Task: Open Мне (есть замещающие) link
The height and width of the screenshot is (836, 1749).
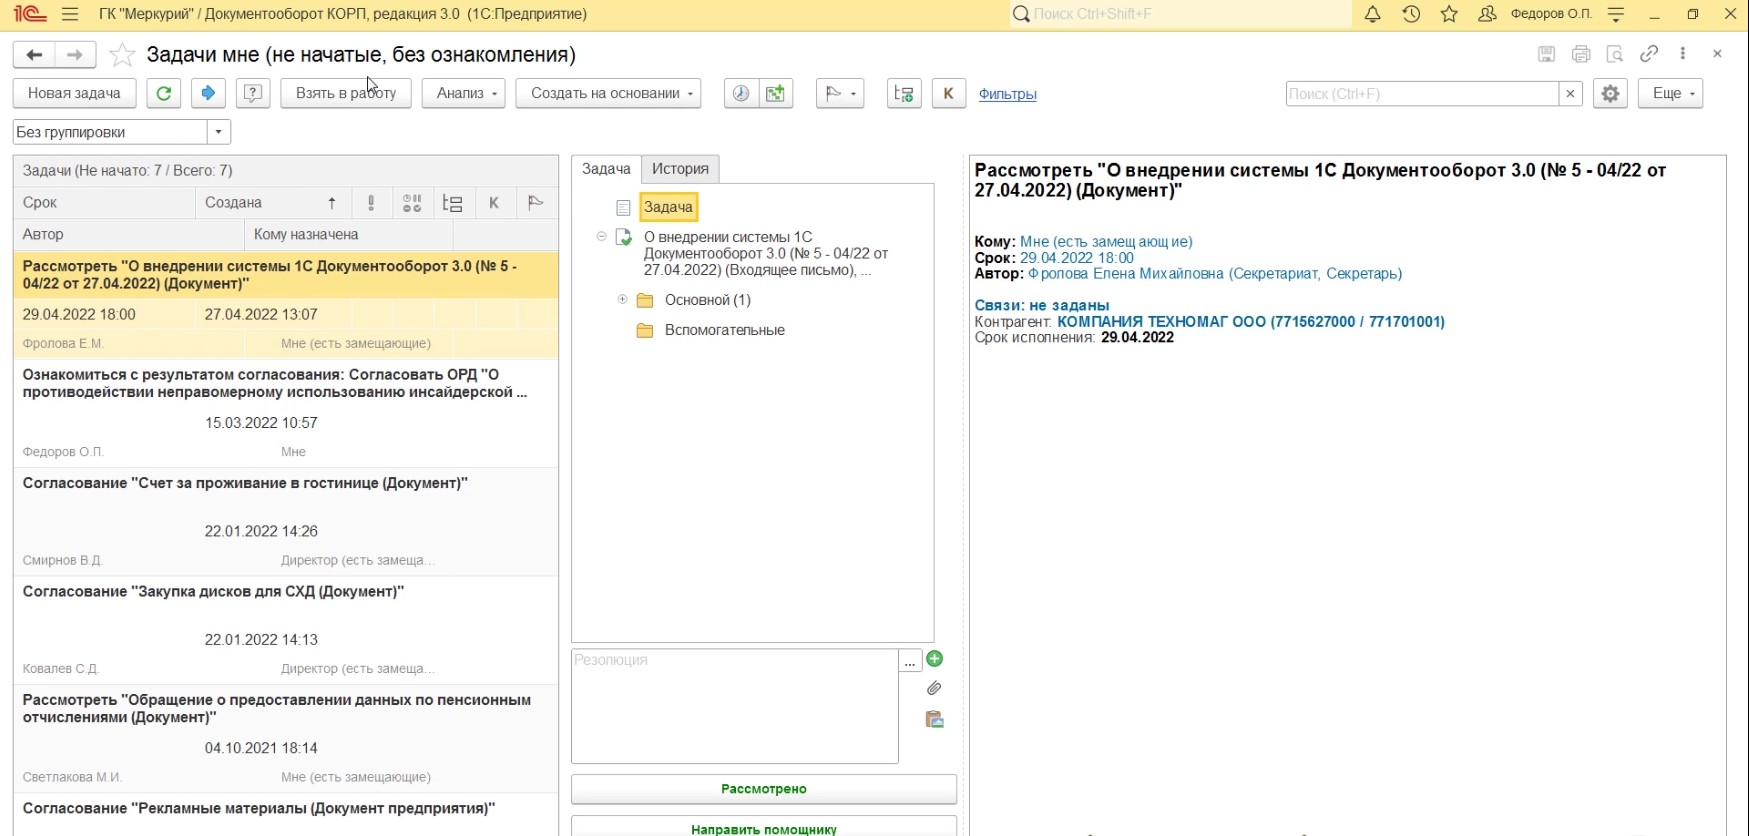Action: point(1106,241)
